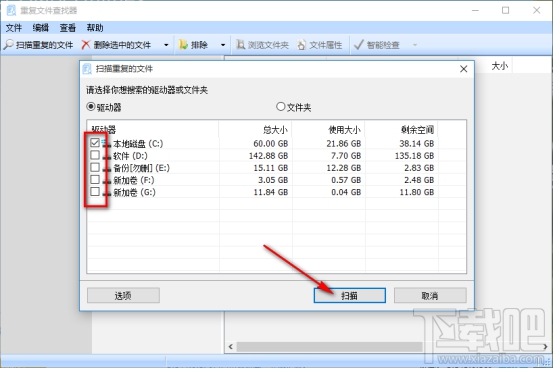Click the 0.04 GB used size cell
Image resolution: width=553 pixels, height=369 pixels.
[x=346, y=192]
